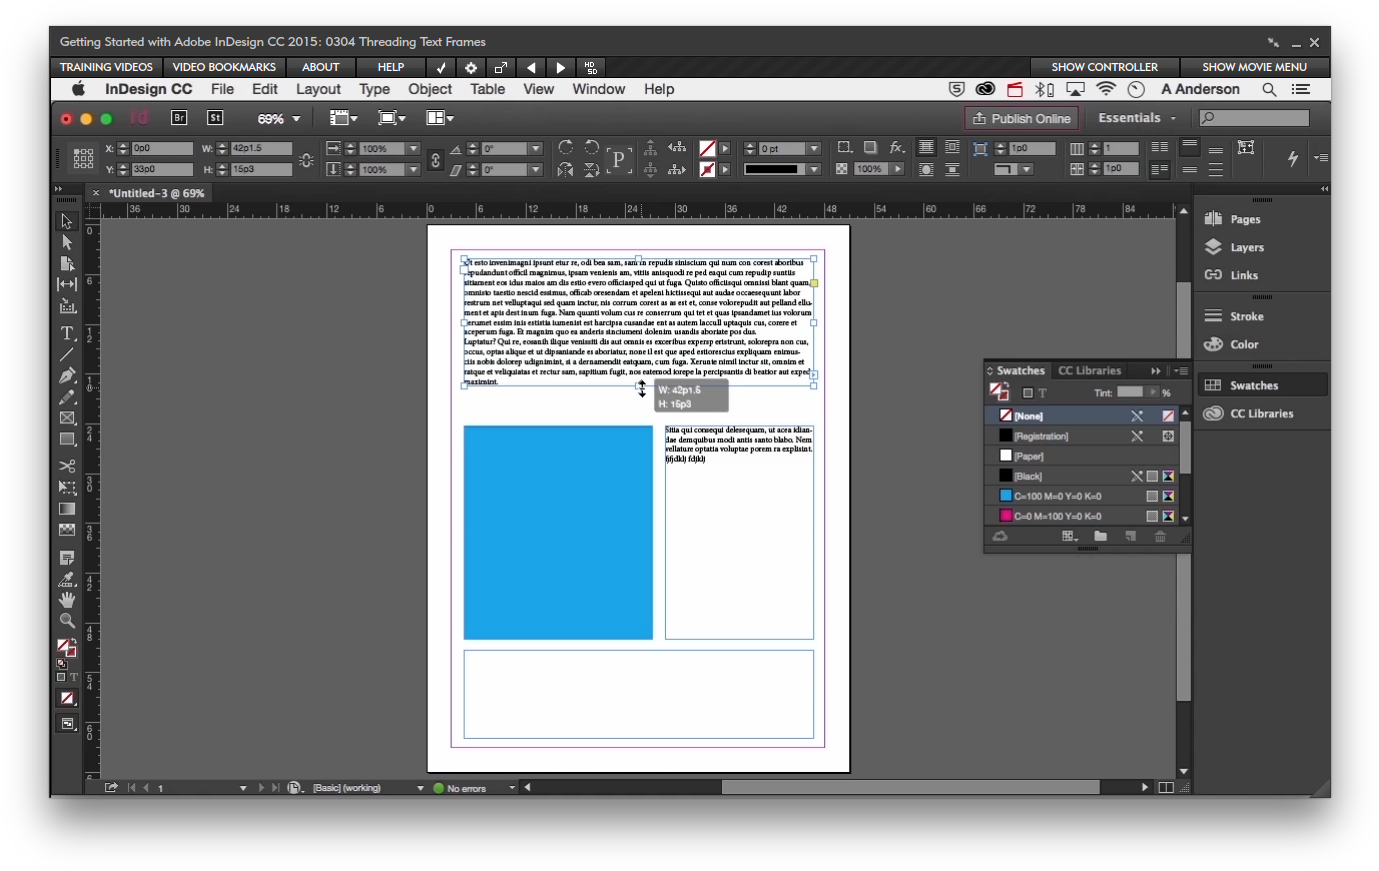Toggle formatting affects container in Swatches panel
The height and width of the screenshot is (871, 1379).
coord(1028,393)
